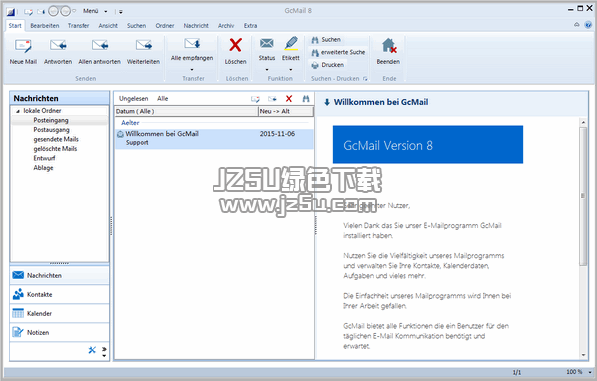Click the blue down arrow beside Willkommen heading
This screenshot has height=381, width=597.
click(x=327, y=102)
